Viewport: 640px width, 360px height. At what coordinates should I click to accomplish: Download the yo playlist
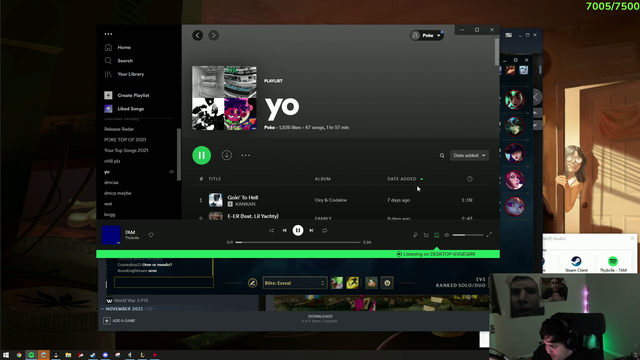(227, 155)
